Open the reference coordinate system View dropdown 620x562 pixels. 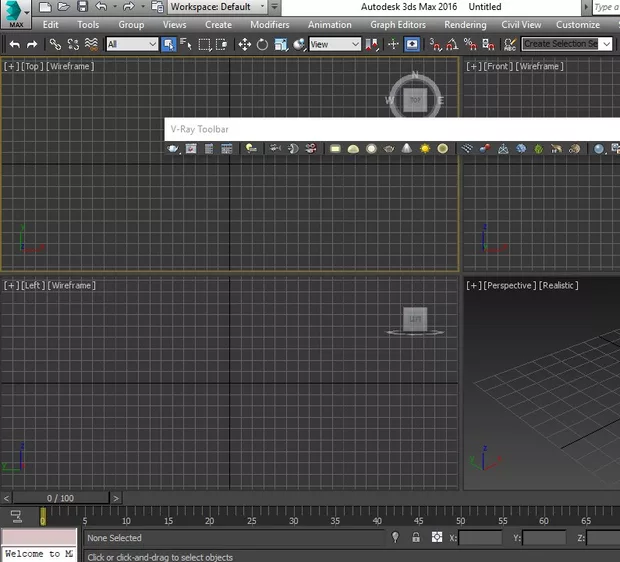[x=334, y=45]
